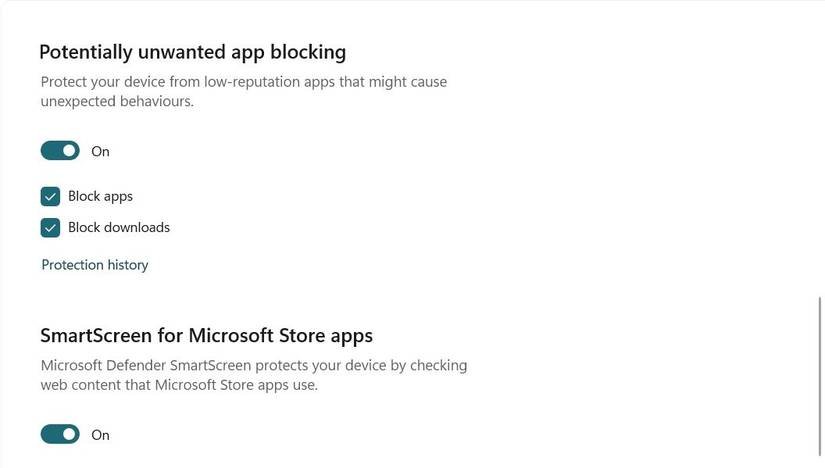This screenshot has width=825, height=468.
Task: Select the "Potentially unwanted app blocking" heading
Action: [193, 52]
